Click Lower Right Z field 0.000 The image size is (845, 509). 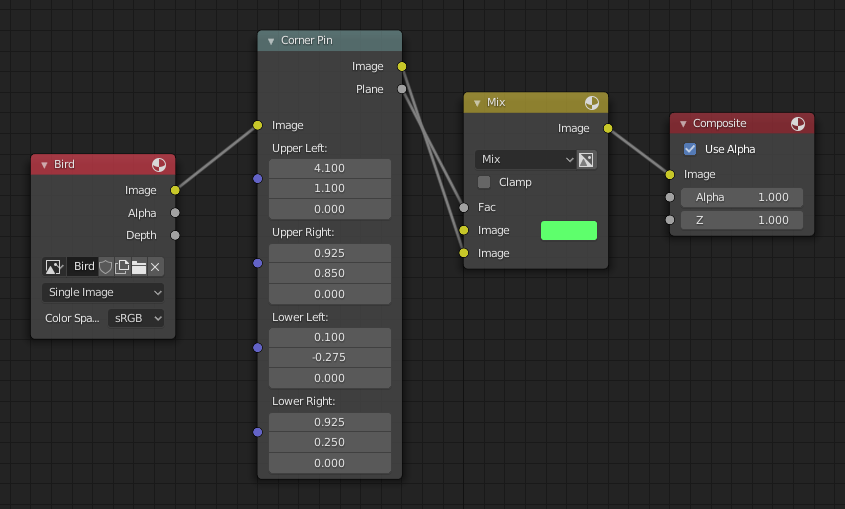[x=330, y=463]
